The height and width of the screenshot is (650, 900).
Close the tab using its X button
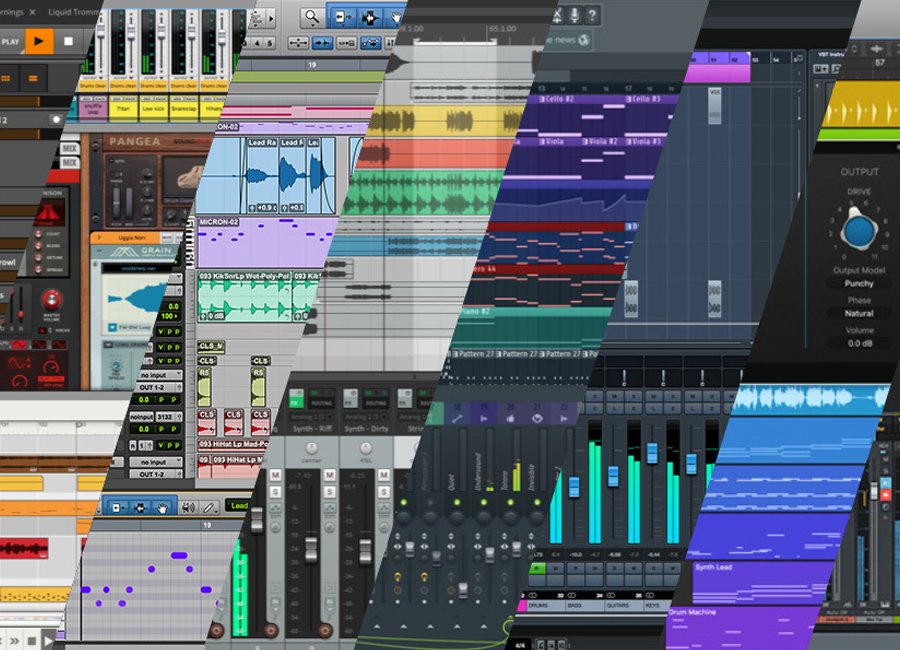(x=32, y=11)
